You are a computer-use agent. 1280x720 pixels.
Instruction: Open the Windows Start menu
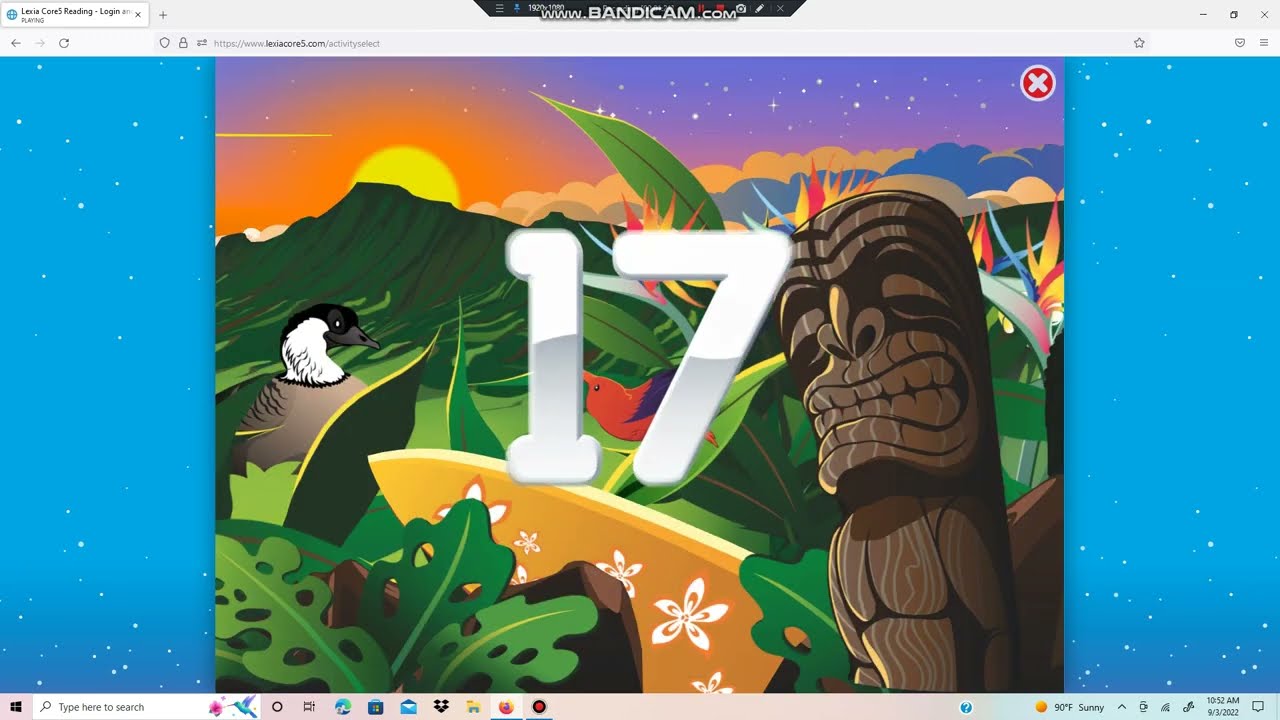pos(15,707)
